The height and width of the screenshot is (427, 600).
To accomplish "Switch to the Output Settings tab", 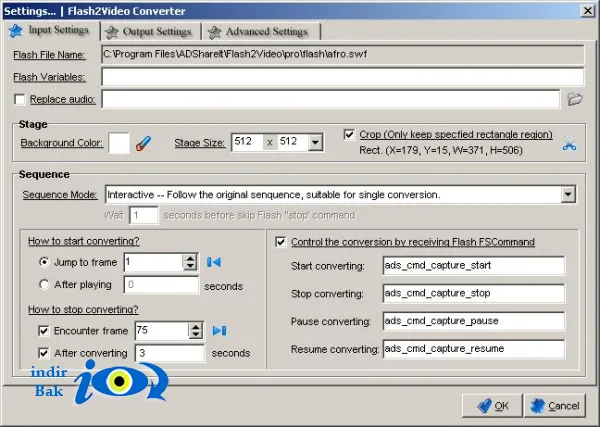I will (150, 32).
